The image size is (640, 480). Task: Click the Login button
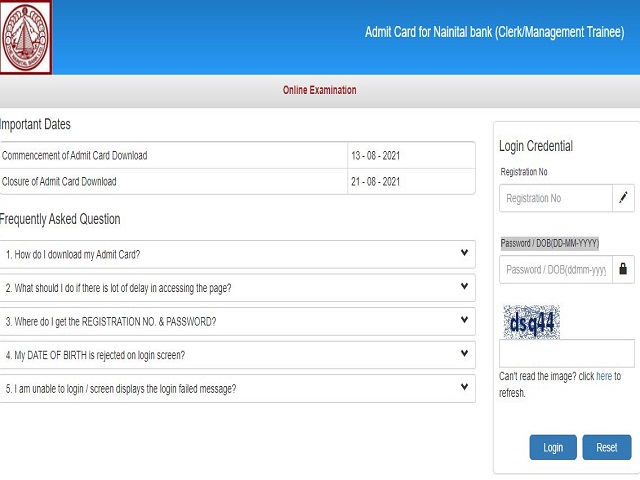(553, 447)
